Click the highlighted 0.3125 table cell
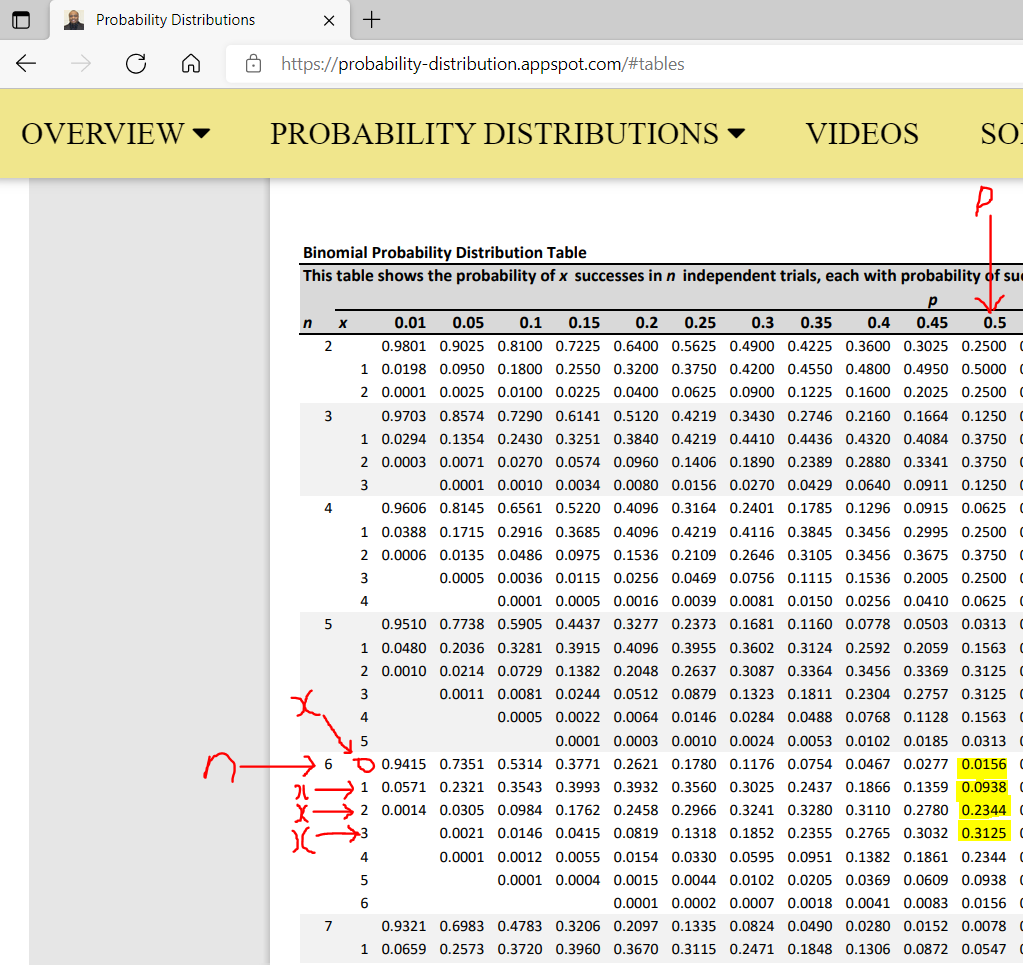The image size is (1023, 978). point(984,831)
